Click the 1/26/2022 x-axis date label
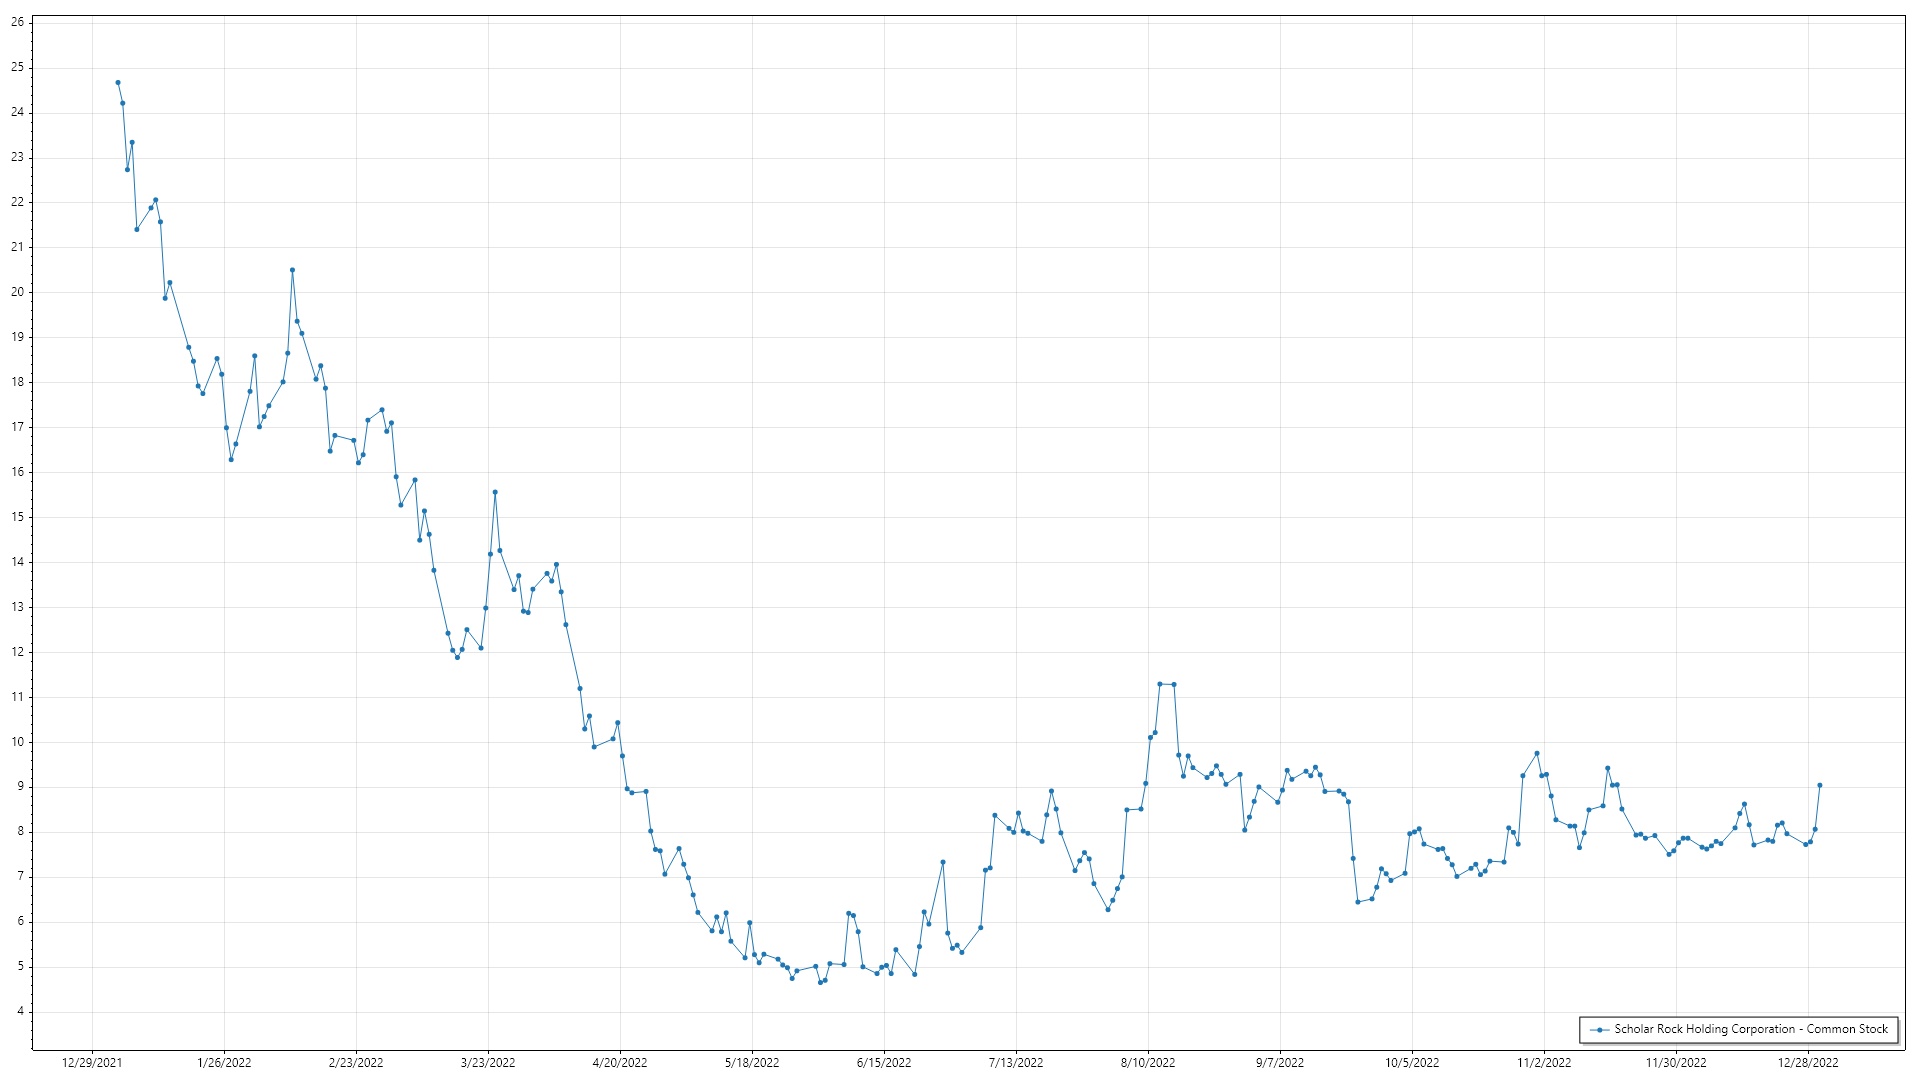 pos(224,1062)
